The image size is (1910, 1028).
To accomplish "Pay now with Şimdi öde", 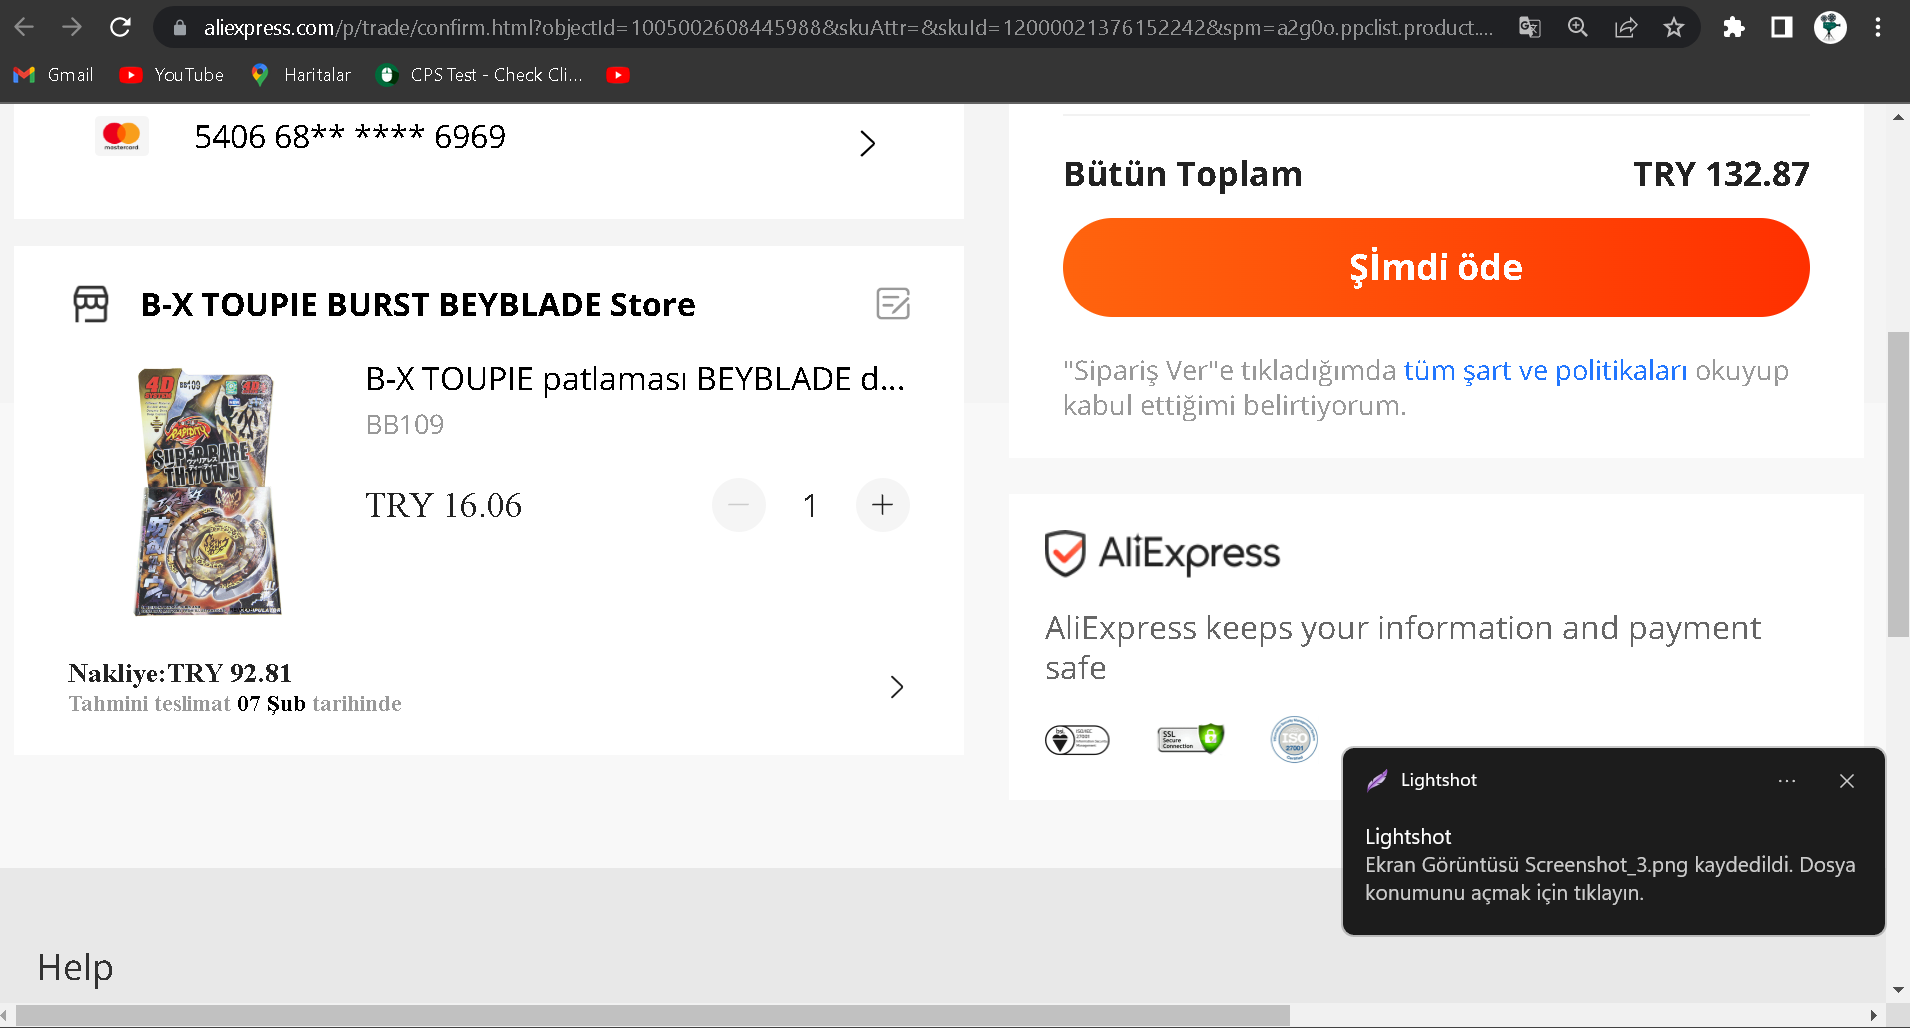I will [1436, 267].
